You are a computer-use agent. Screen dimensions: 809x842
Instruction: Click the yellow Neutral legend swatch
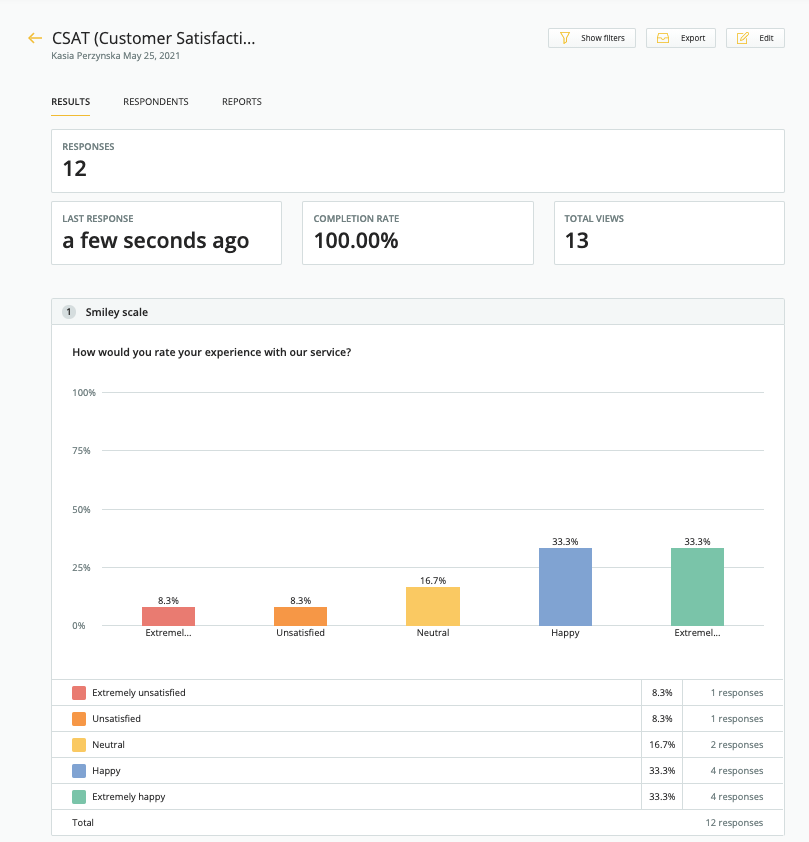pos(79,745)
